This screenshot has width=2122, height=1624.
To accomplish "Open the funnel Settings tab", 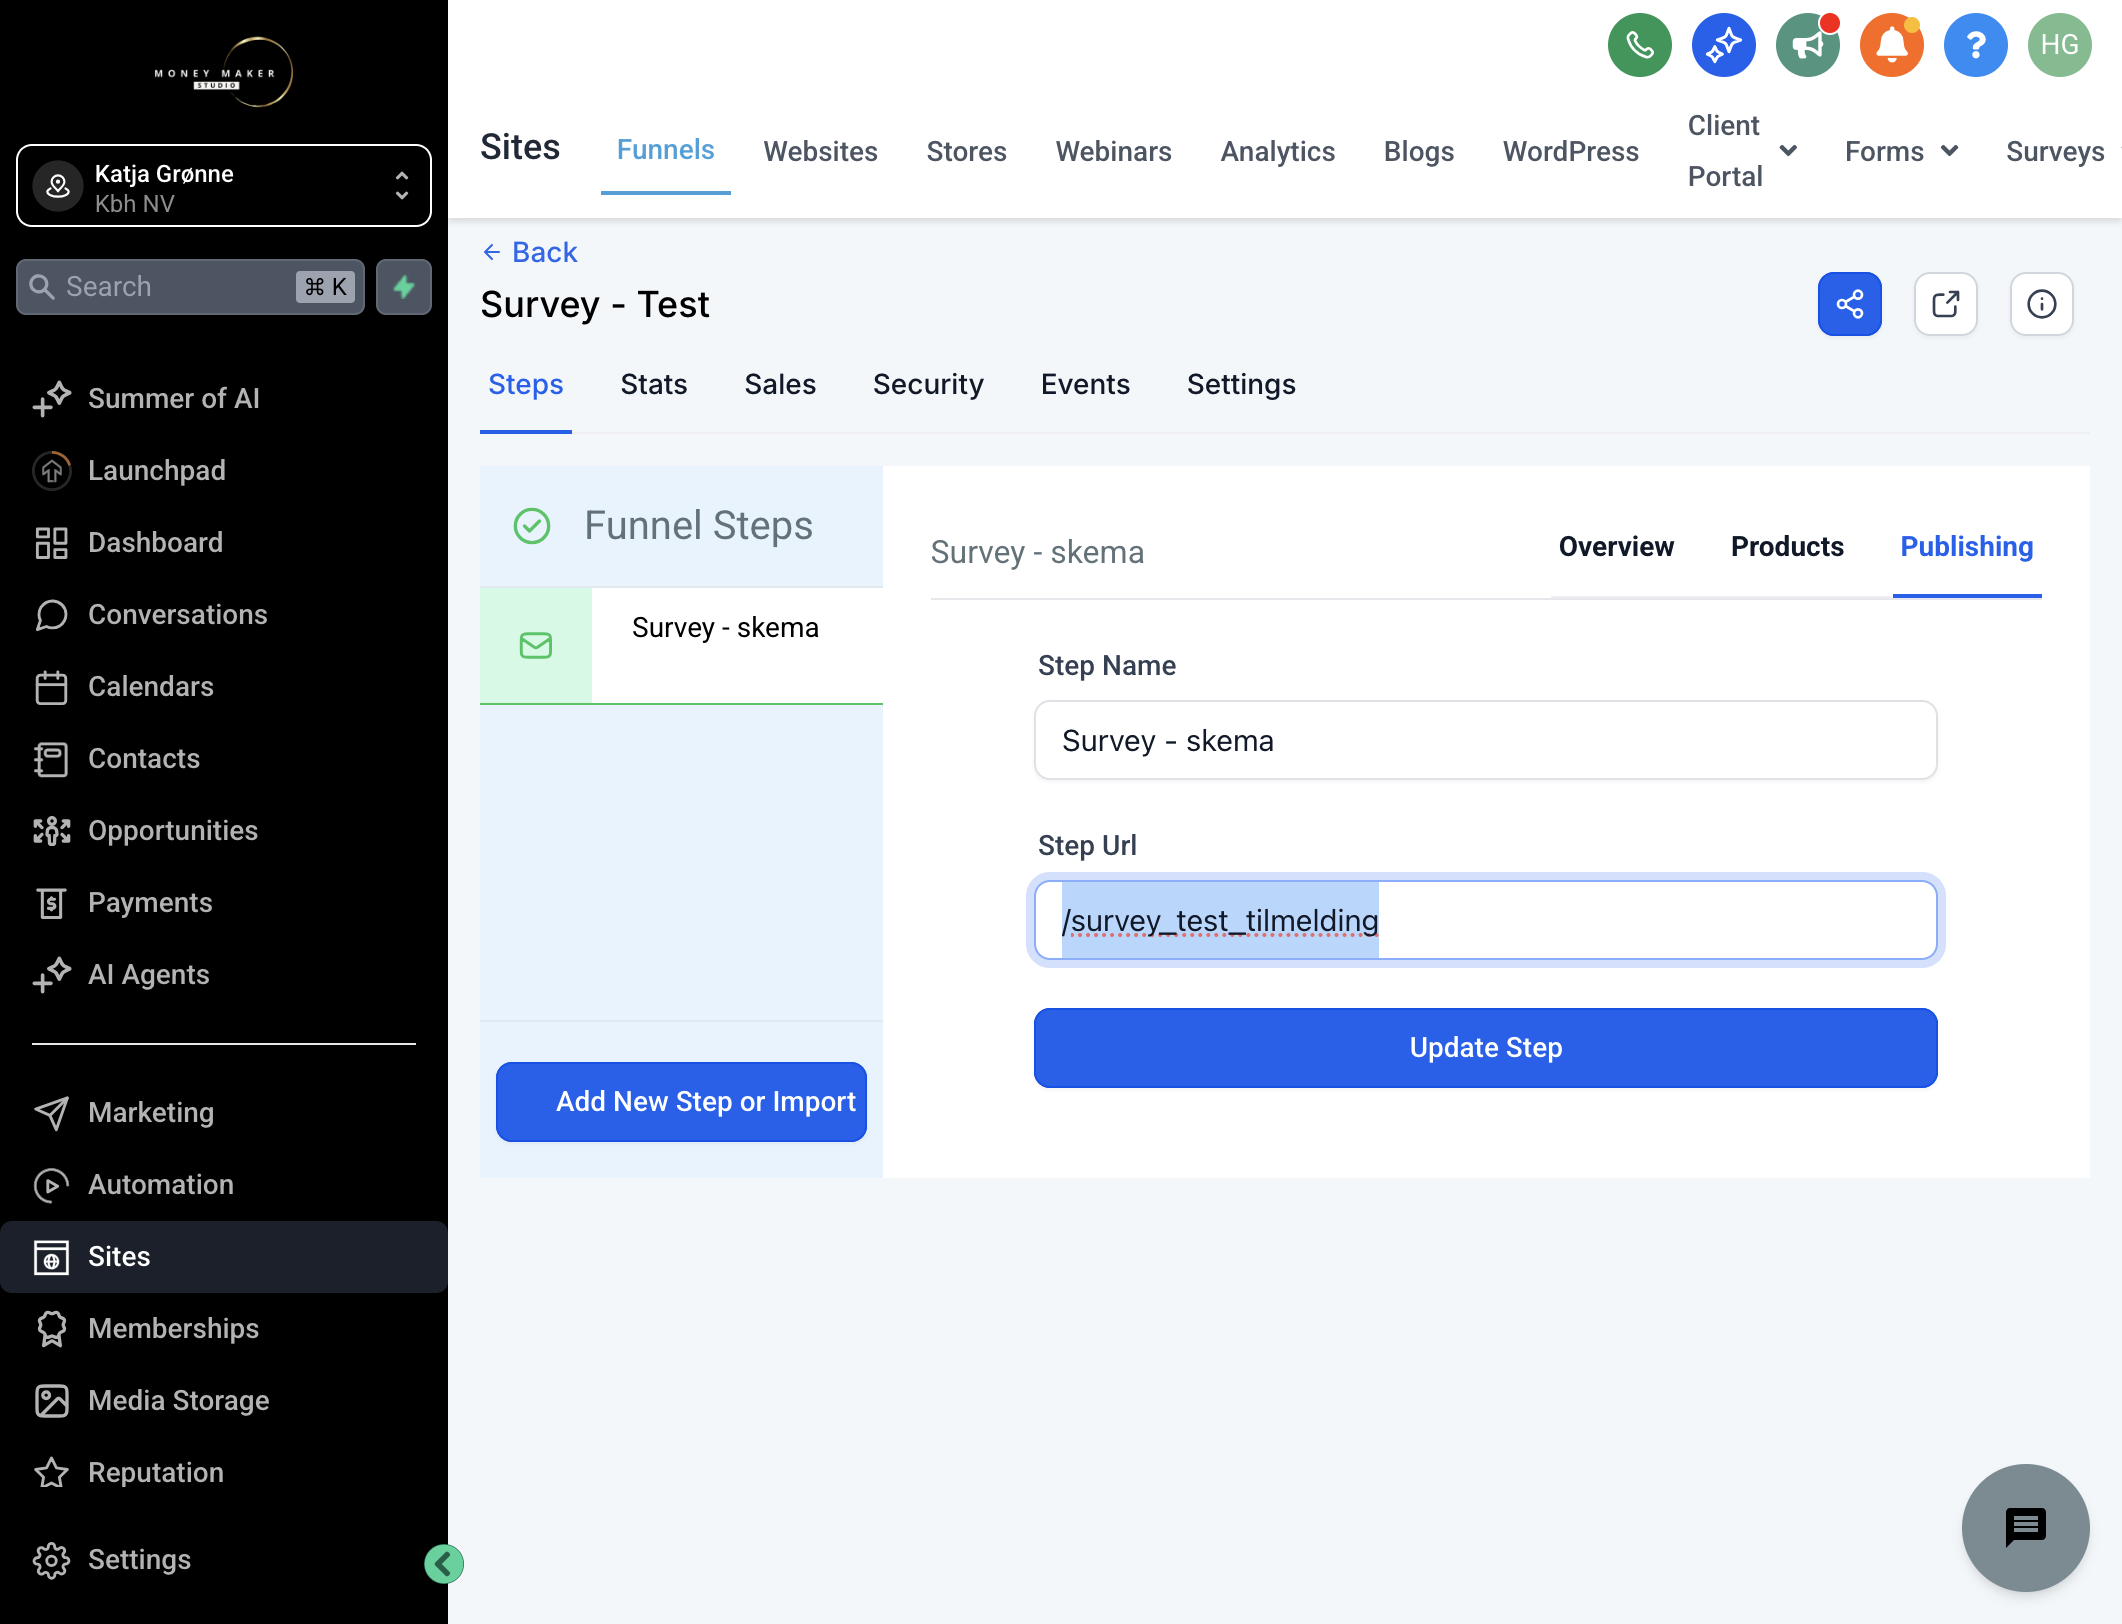I will click(1241, 384).
